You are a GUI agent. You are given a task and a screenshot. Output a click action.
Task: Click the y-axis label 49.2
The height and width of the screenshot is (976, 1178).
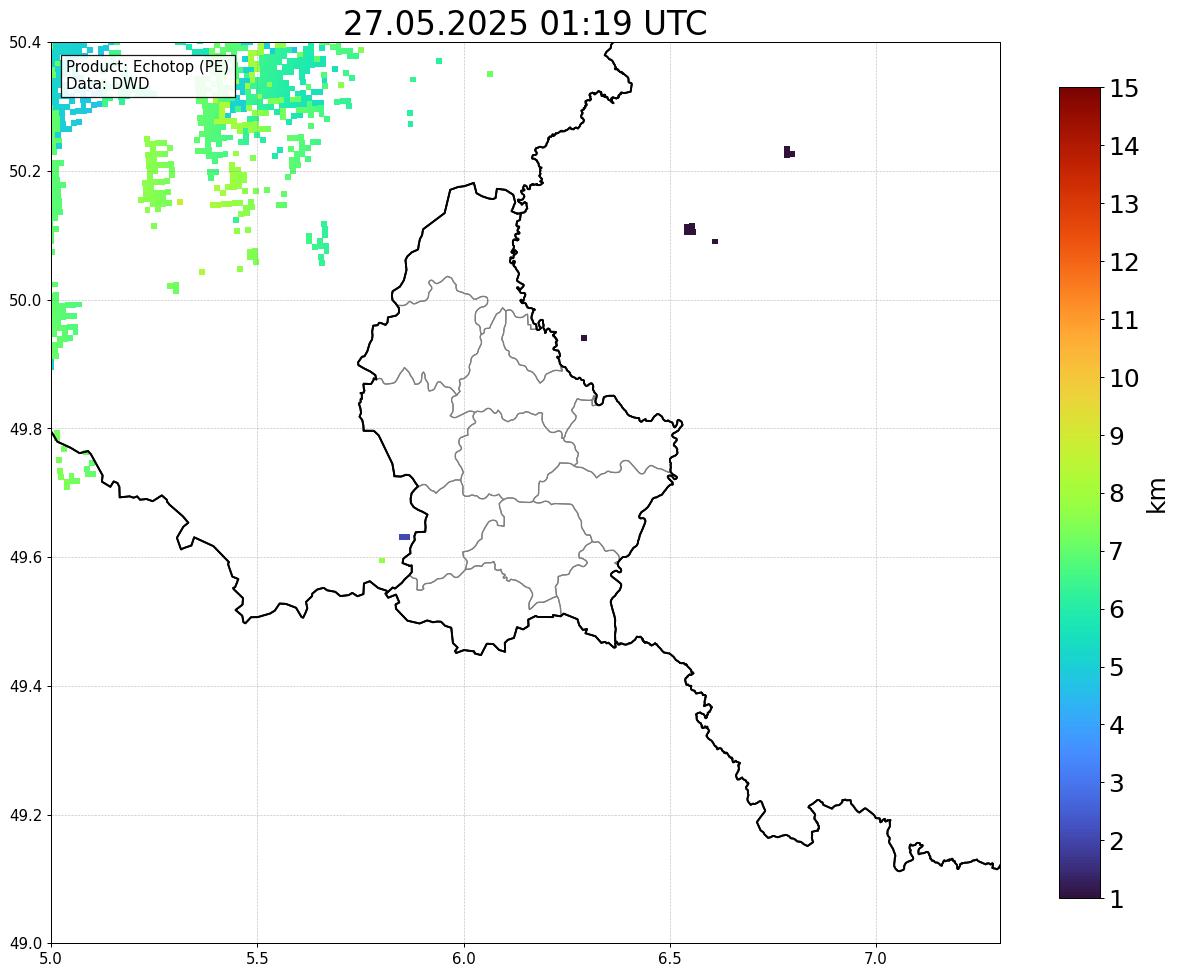24,815
